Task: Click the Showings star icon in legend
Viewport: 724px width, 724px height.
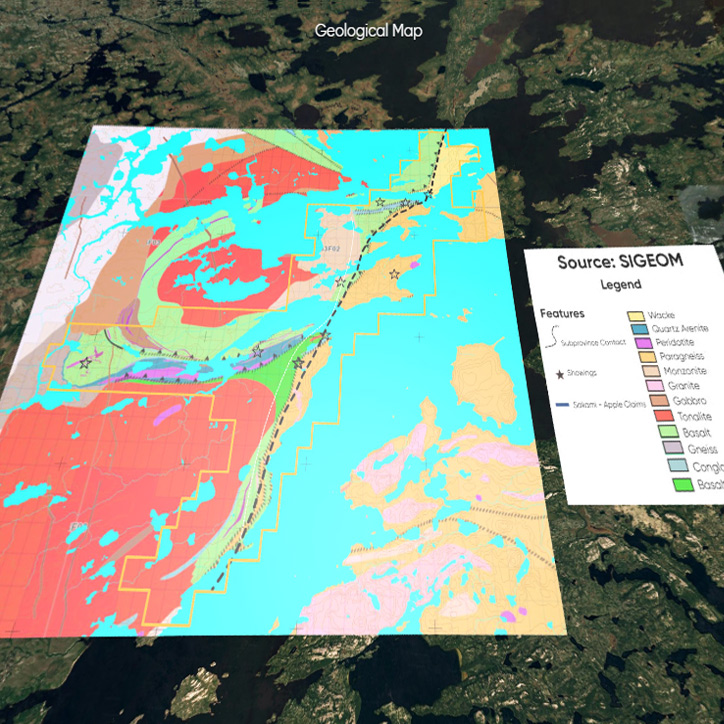Action: [559, 373]
